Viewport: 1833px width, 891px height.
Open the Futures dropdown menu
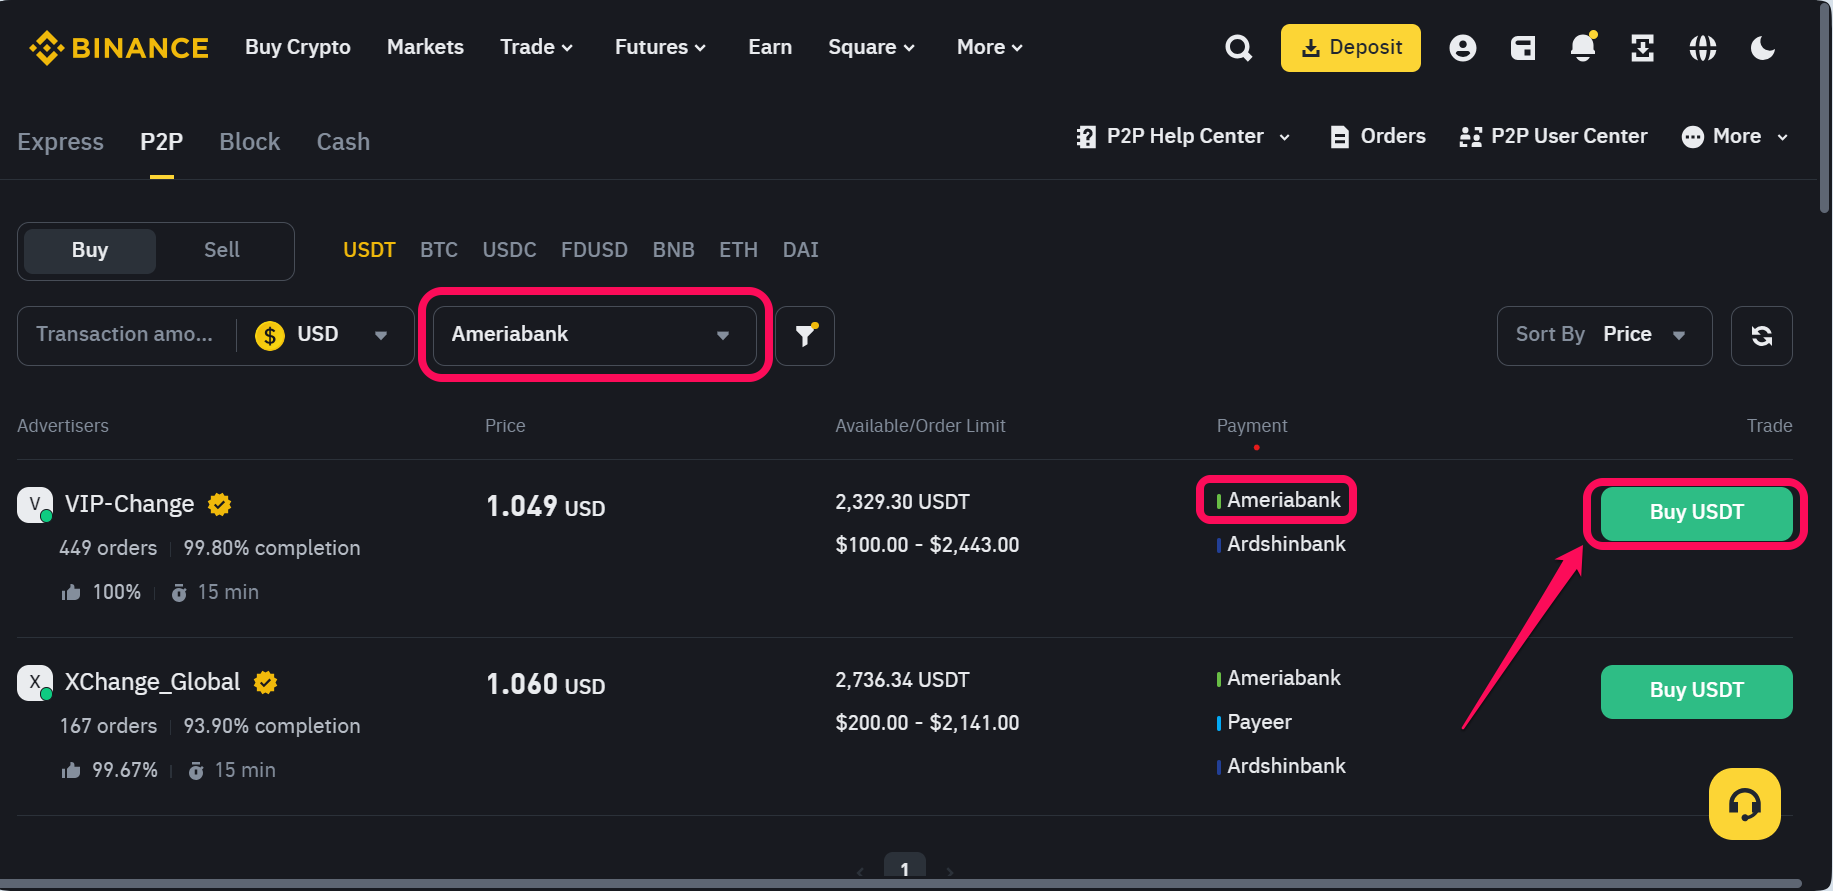660,47
